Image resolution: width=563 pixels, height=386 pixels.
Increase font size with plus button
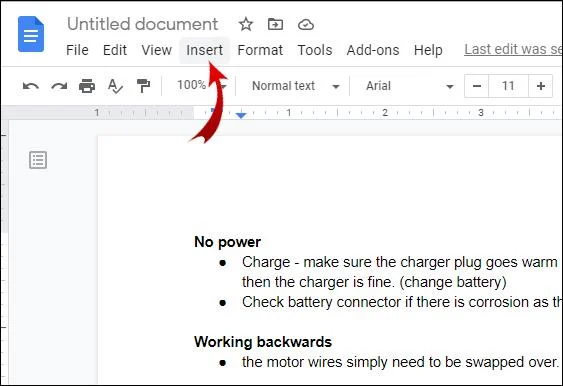coord(540,86)
